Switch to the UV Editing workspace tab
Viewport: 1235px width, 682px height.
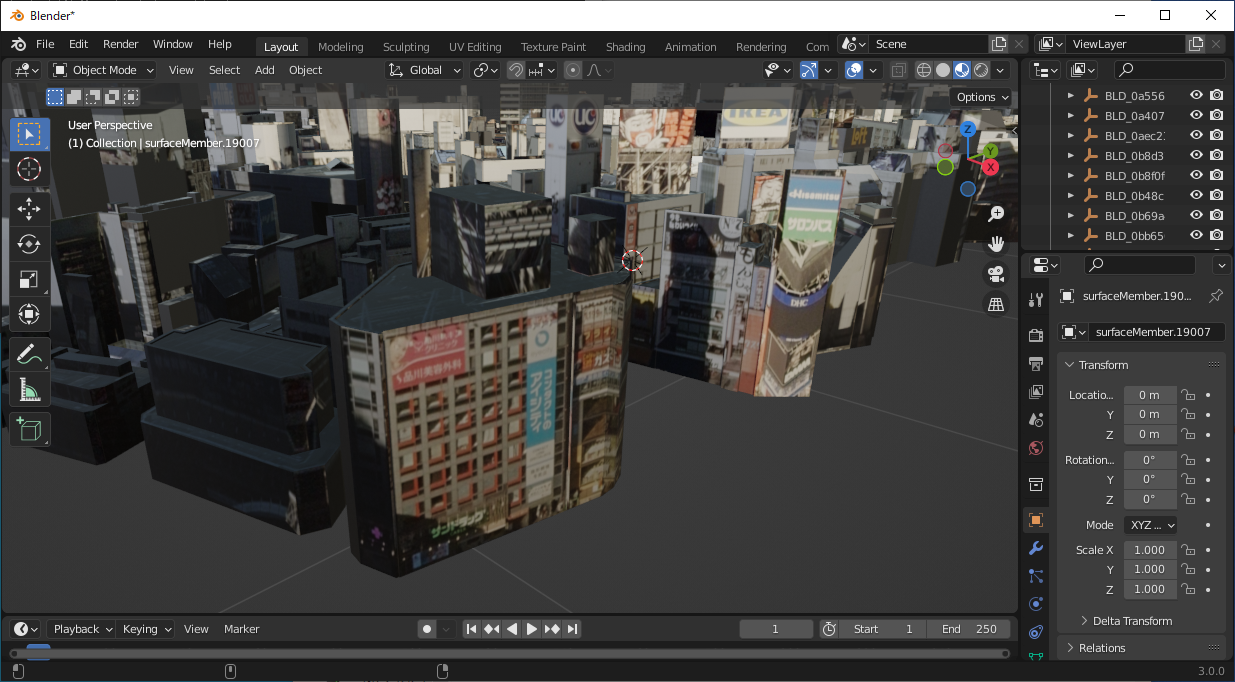pyautogui.click(x=475, y=47)
